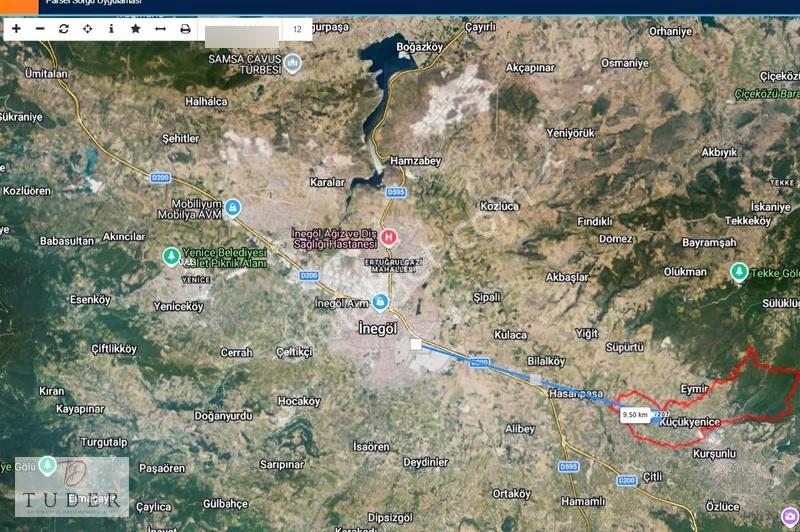The image size is (800, 532).
Task: Click the Kurşunlu label
Action: point(714,453)
